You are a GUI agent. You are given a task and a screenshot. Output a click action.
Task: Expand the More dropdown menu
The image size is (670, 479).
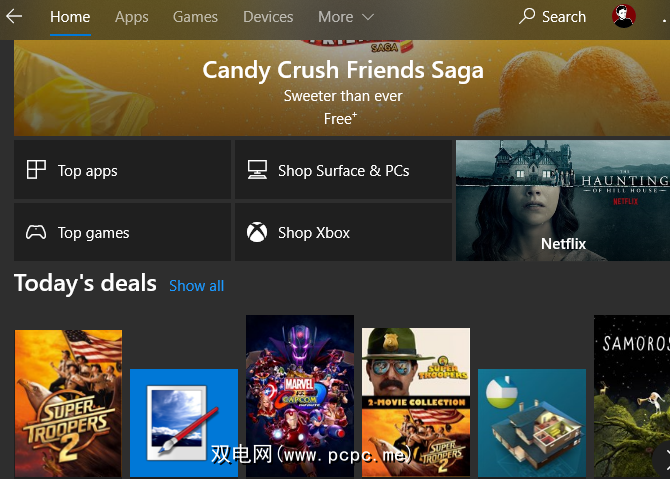point(345,17)
